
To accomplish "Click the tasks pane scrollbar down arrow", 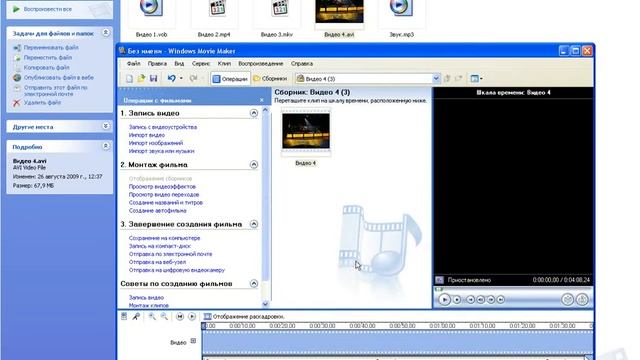I will (265, 304).
